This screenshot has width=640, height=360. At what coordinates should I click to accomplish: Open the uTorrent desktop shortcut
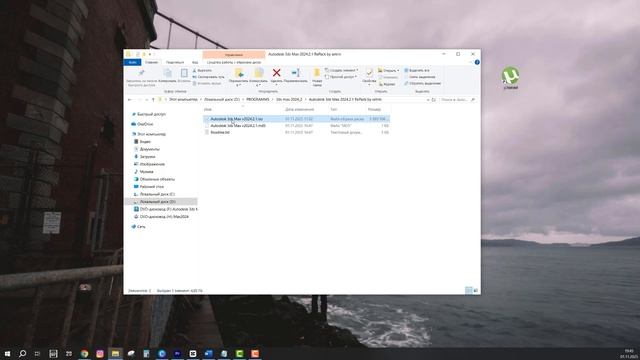click(510, 78)
